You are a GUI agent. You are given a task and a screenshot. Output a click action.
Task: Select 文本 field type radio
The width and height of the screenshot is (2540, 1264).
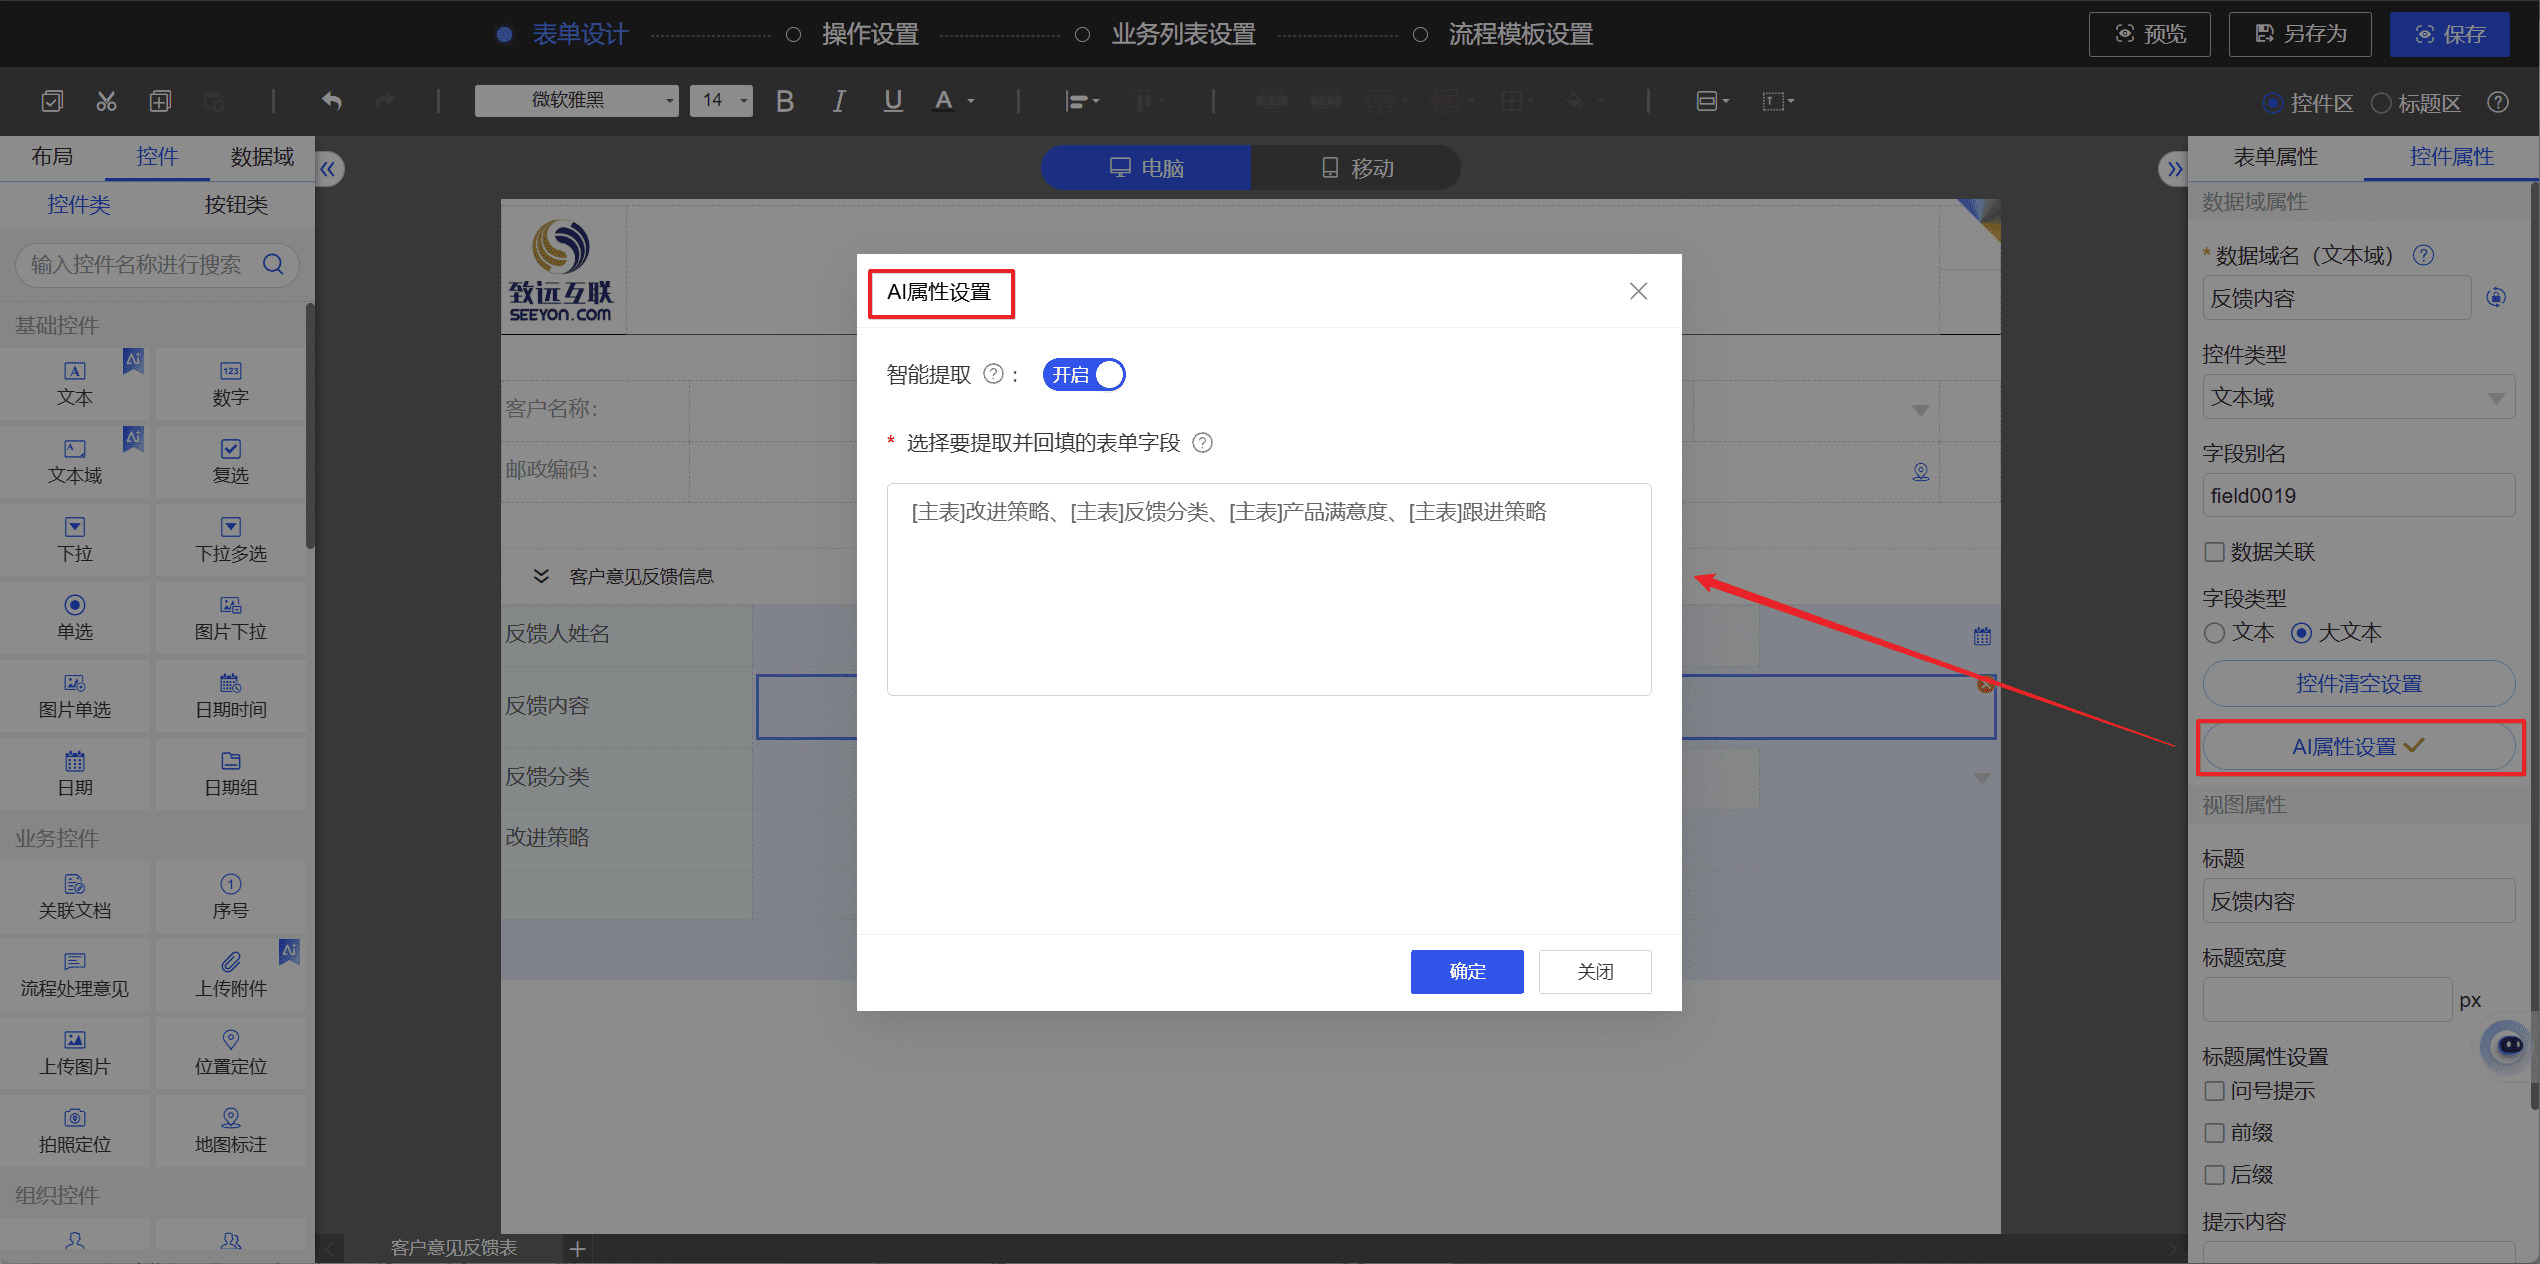click(x=2215, y=633)
